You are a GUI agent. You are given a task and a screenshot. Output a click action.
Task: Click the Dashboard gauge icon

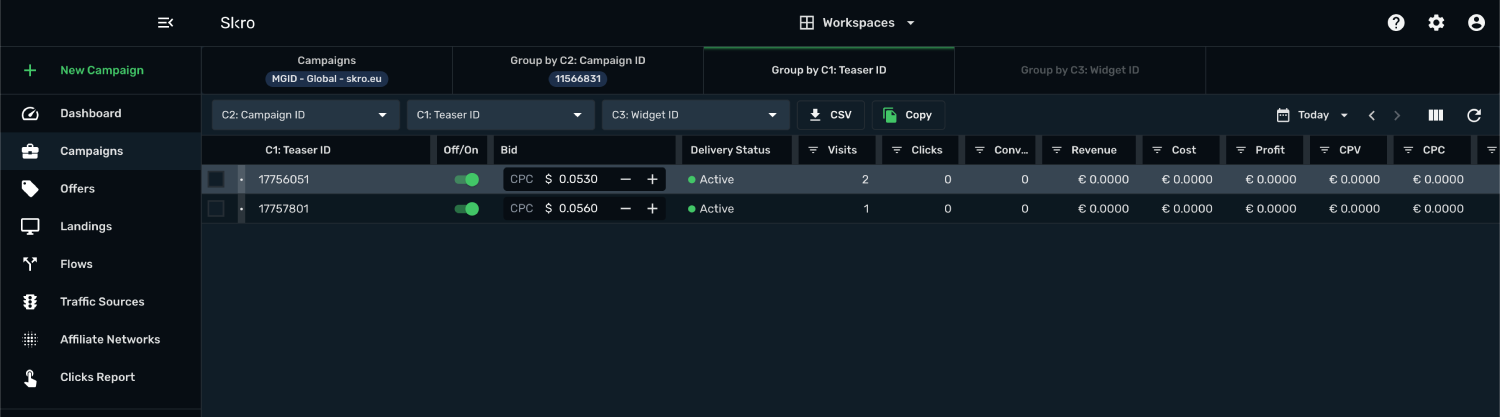click(x=30, y=113)
